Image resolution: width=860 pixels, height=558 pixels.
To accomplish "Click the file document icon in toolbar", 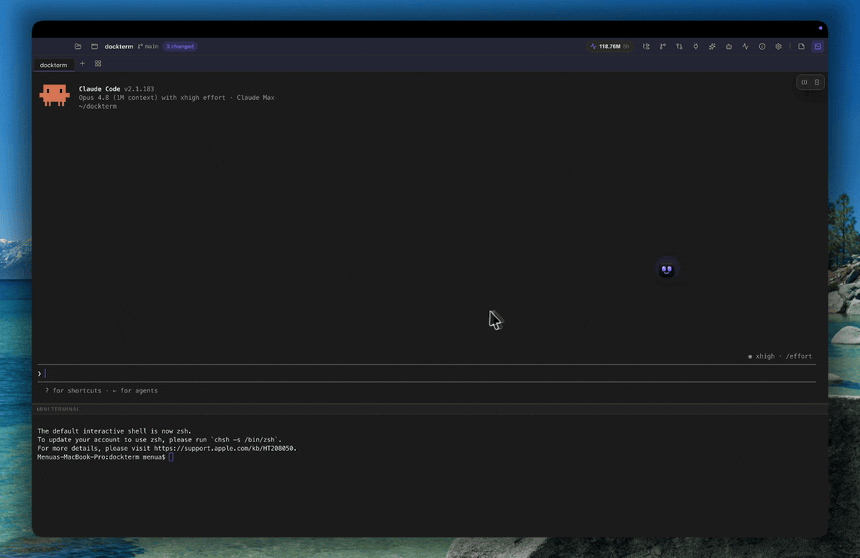I will point(801,47).
